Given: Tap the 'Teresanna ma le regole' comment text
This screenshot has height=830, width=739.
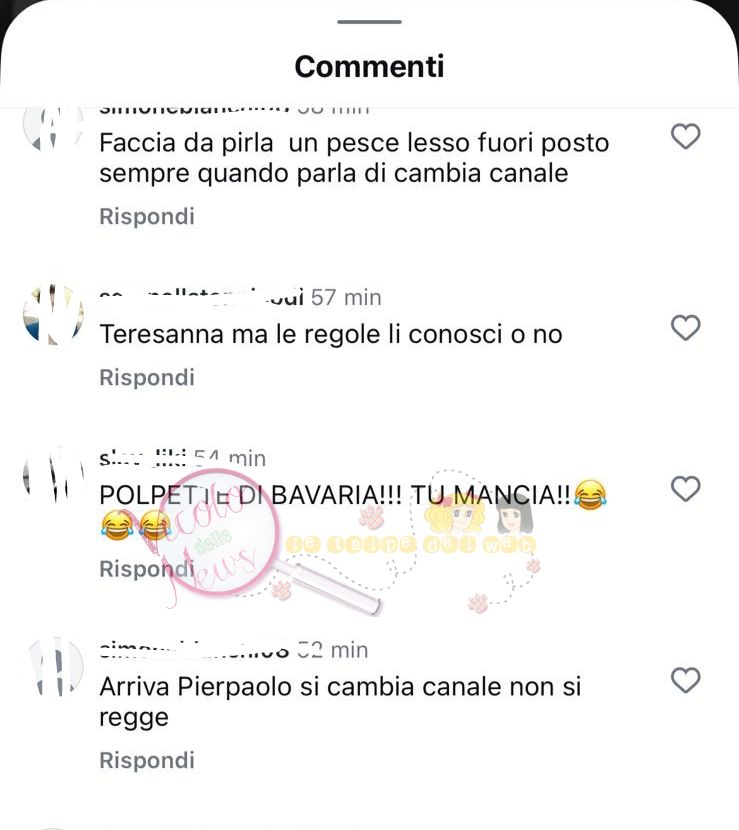Looking at the screenshot, I should tap(331, 335).
